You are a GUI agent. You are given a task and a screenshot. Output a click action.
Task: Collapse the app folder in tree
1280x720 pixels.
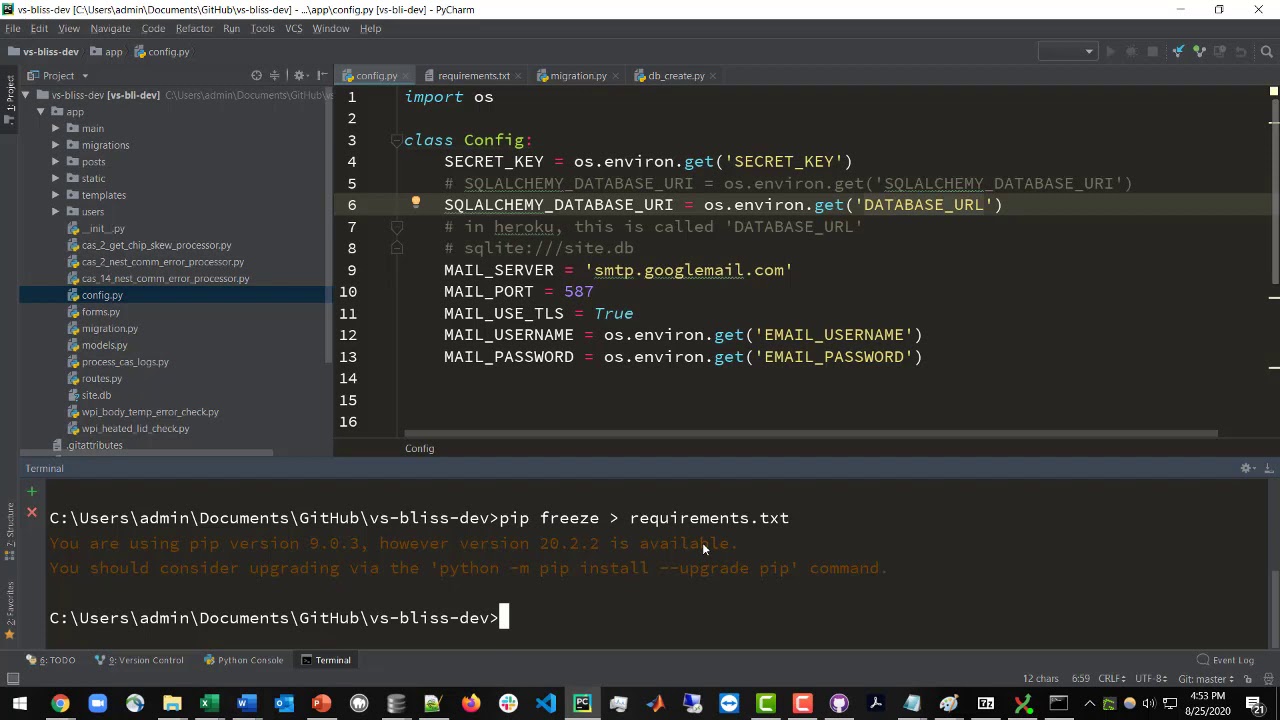pyautogui.click(x=41, y=112)
